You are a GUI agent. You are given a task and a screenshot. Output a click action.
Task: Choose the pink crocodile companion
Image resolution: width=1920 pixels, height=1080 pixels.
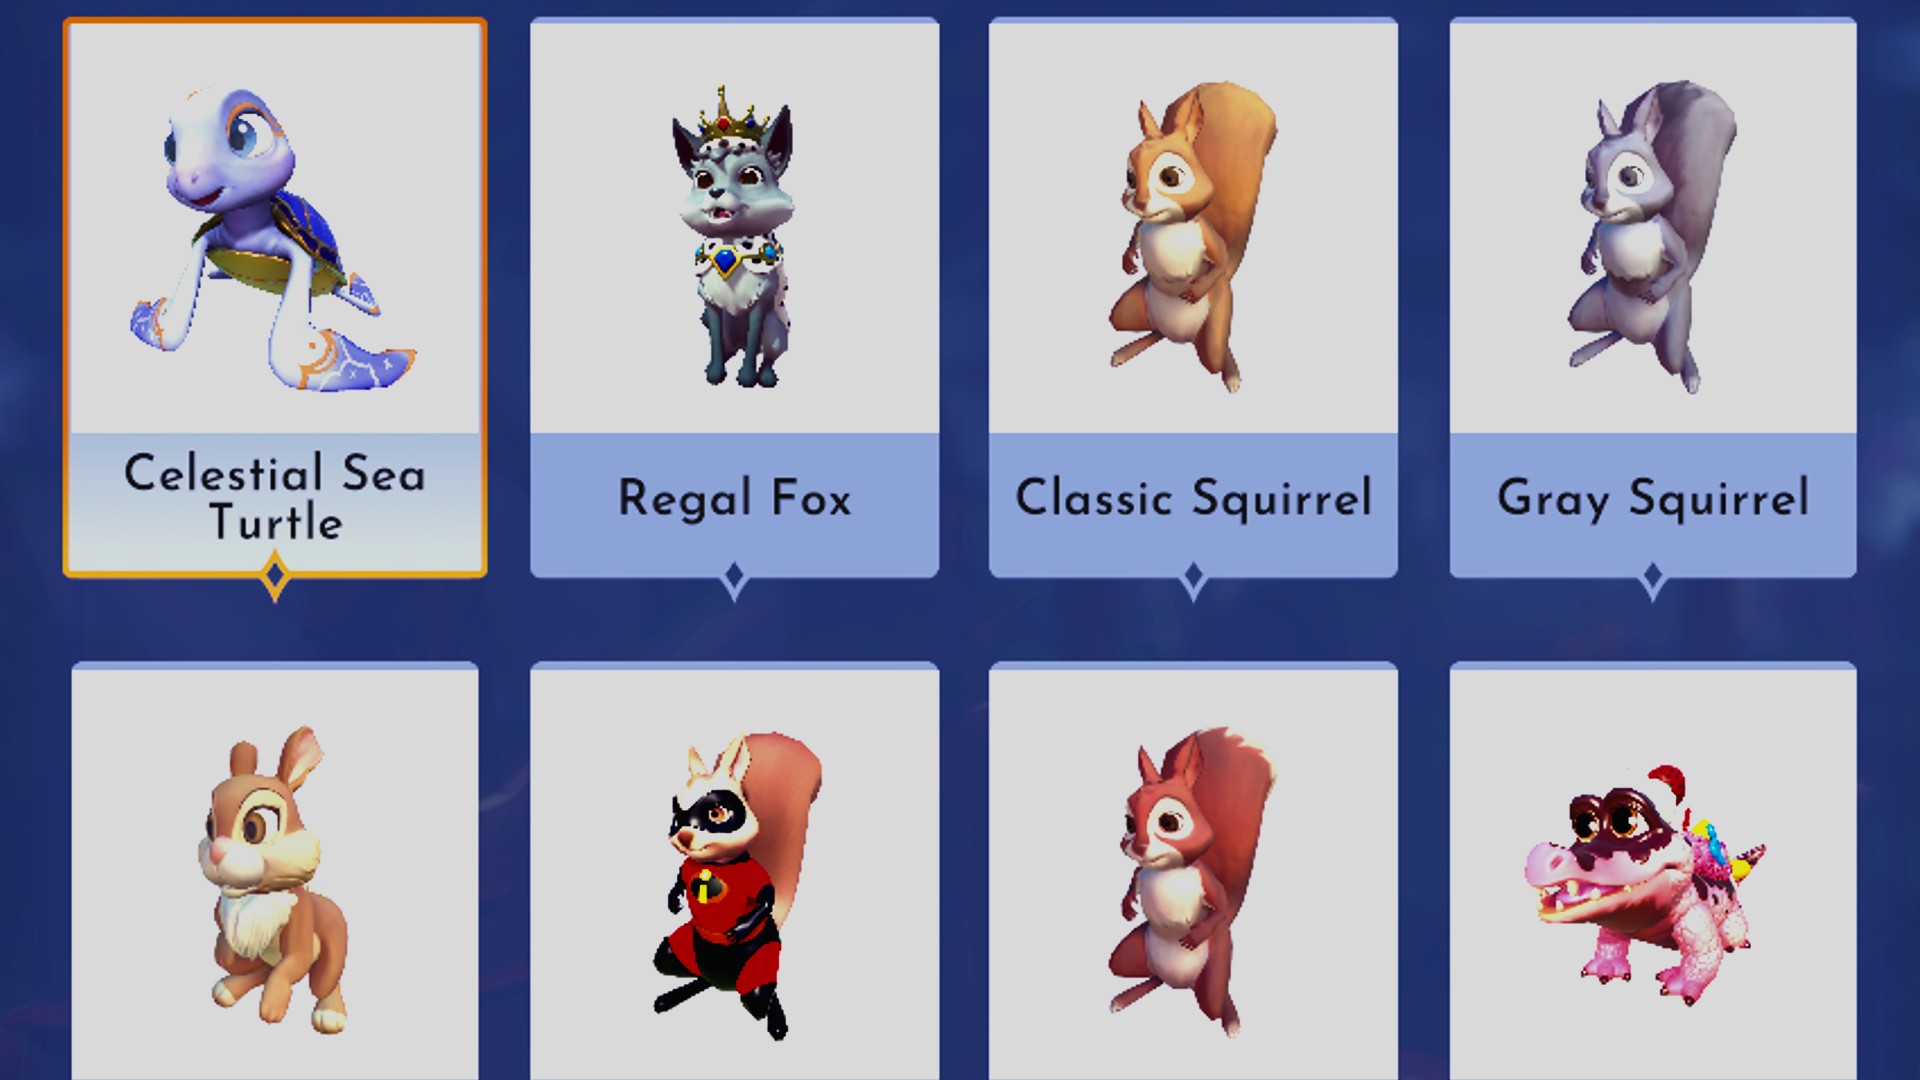(x=1644, y=886)
